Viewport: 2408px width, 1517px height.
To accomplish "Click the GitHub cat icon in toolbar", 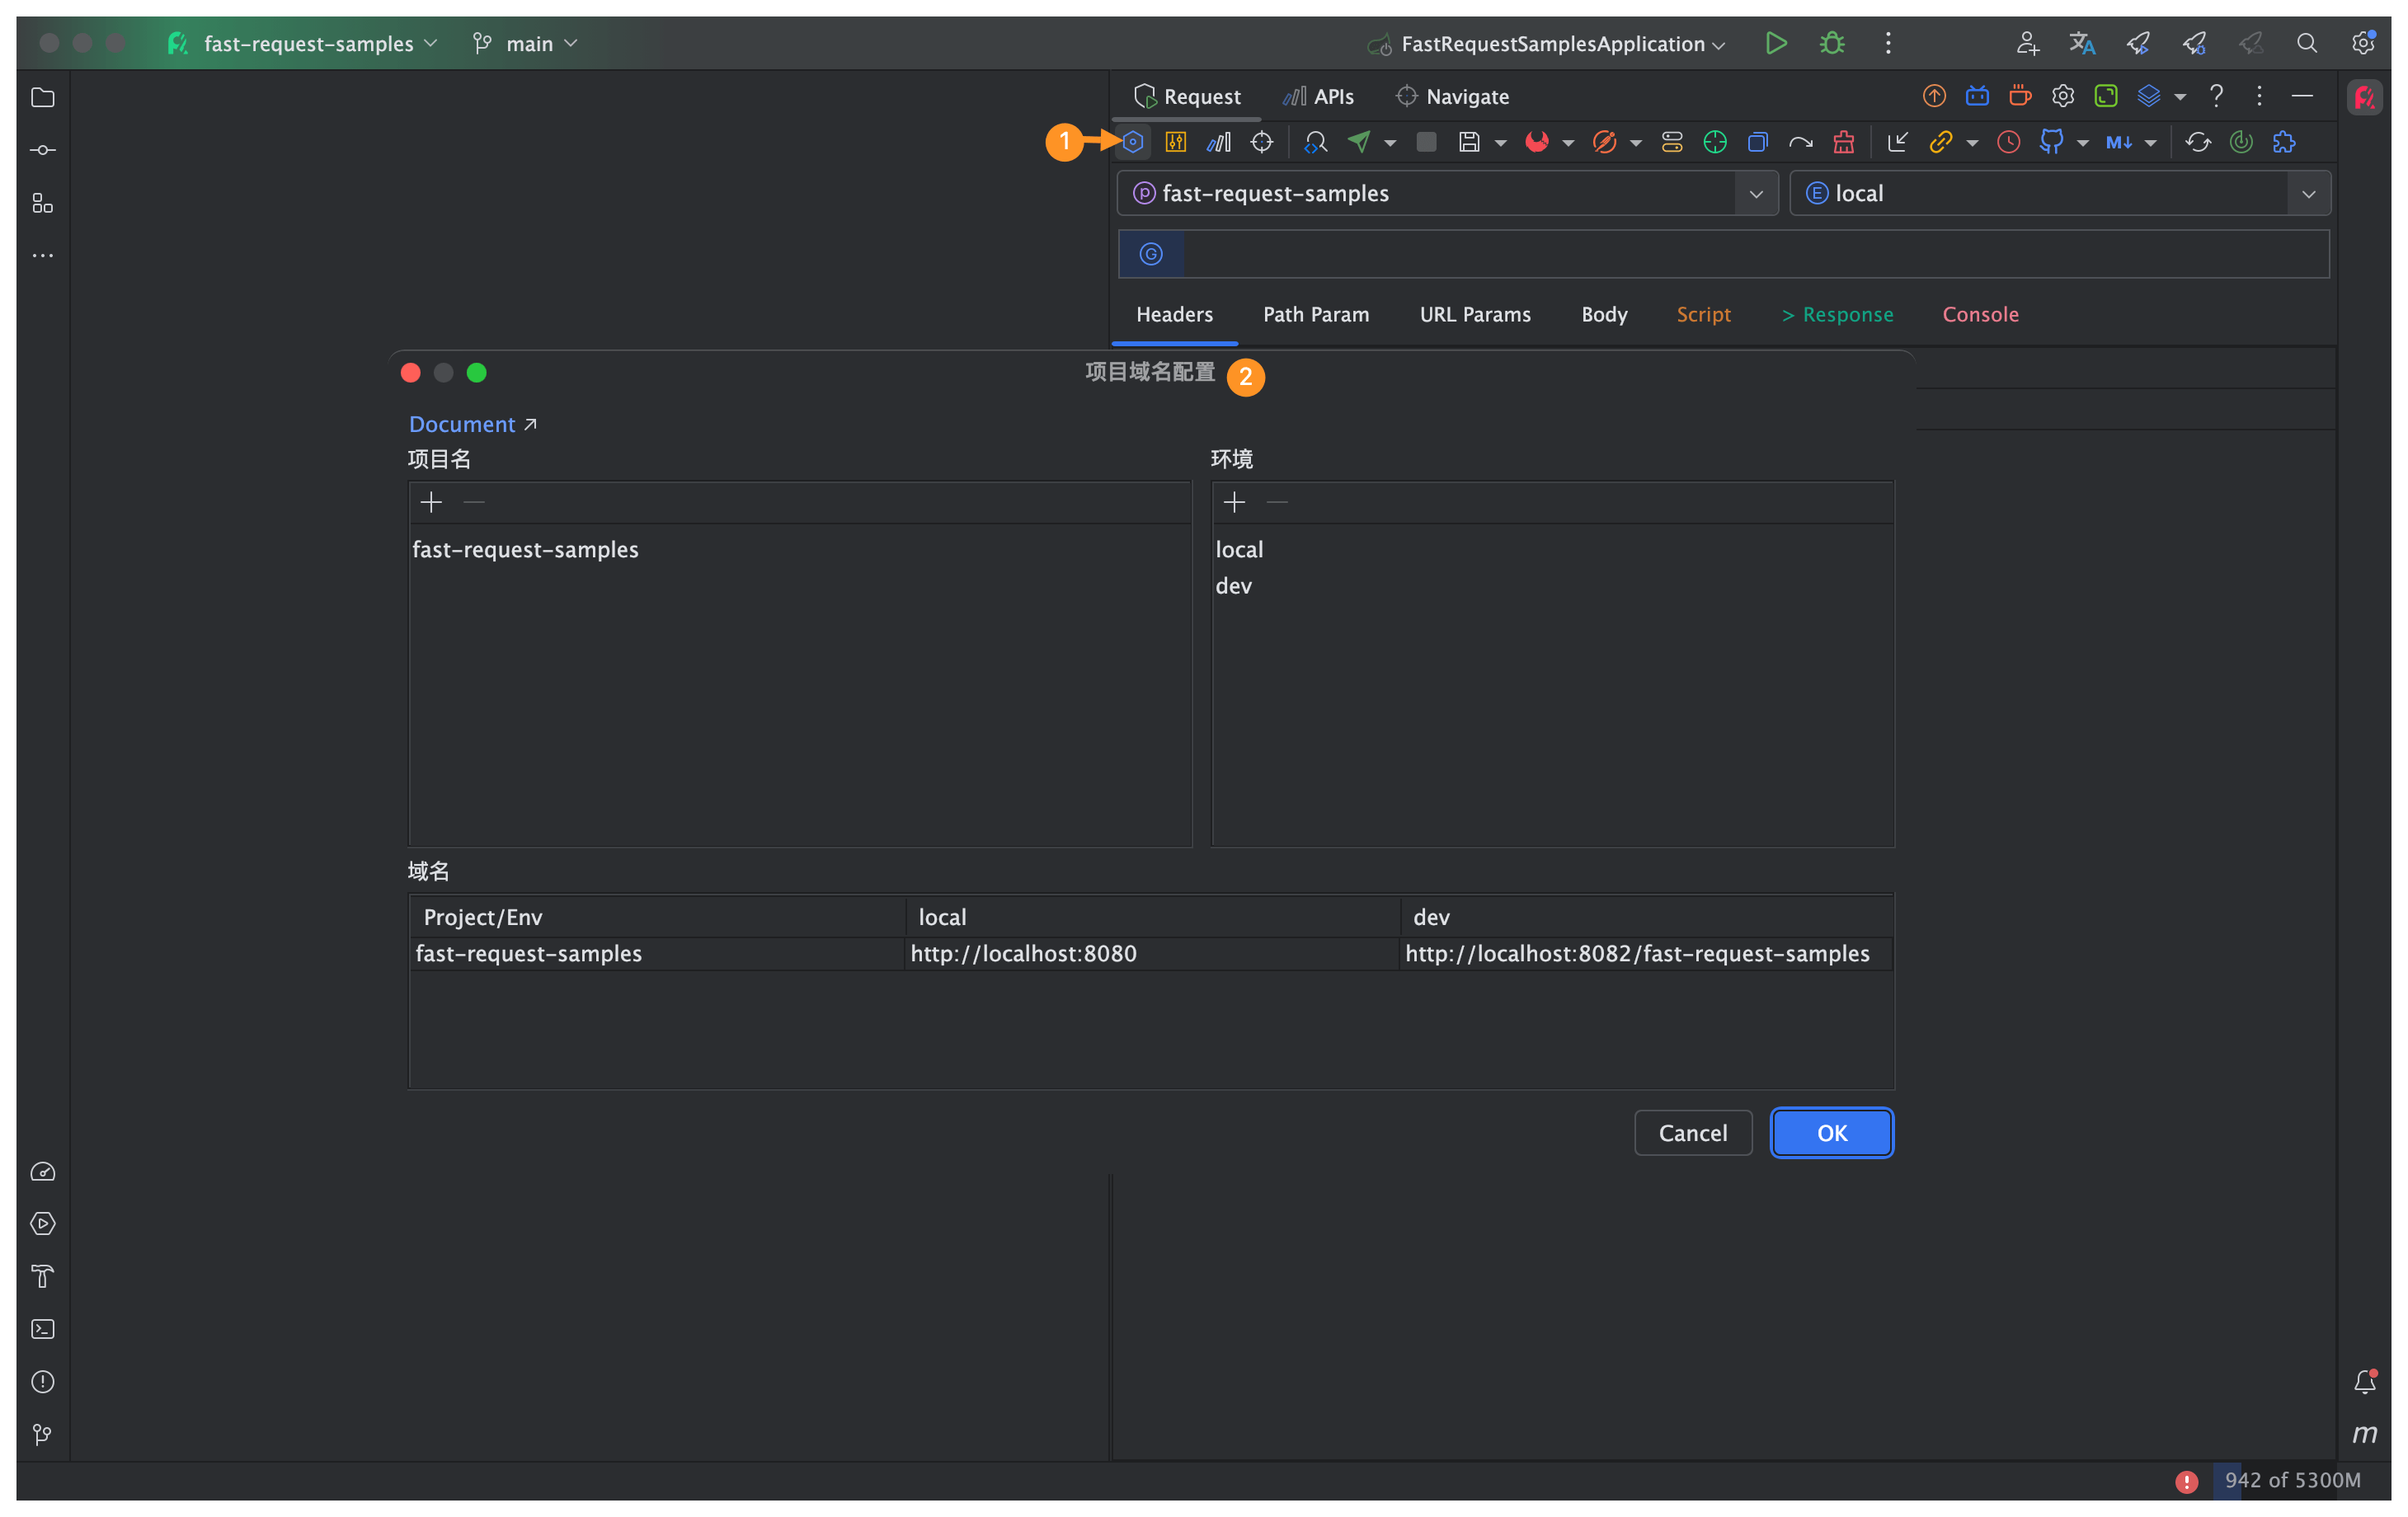I will pyautogui.click(x=2051, y=142).
